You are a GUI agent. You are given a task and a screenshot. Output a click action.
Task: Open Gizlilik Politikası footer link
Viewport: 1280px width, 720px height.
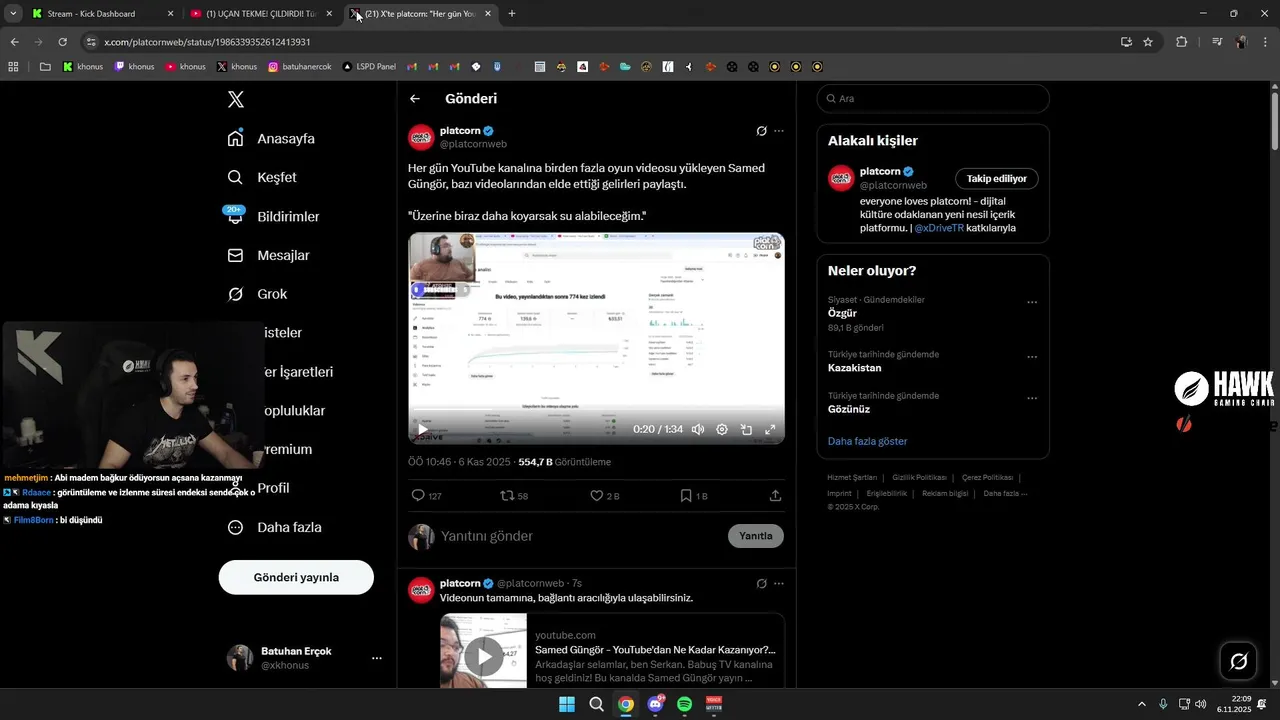tap(919, 478)
